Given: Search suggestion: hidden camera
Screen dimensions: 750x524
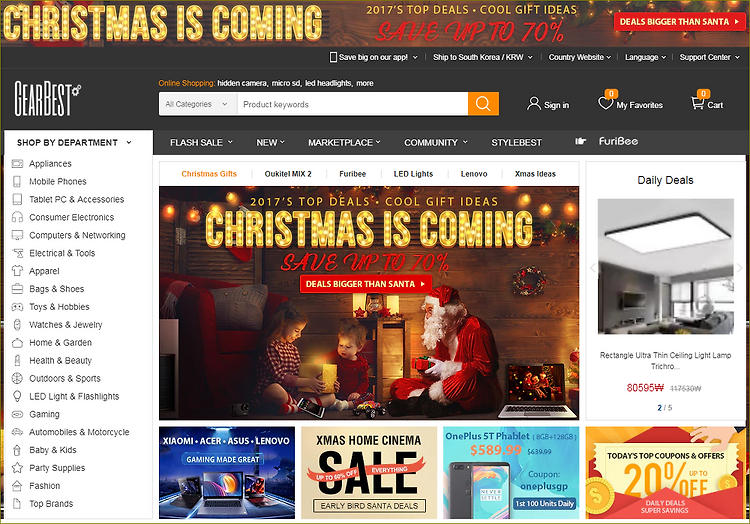Looking at the screenshot, I should [x=242, y=83].
